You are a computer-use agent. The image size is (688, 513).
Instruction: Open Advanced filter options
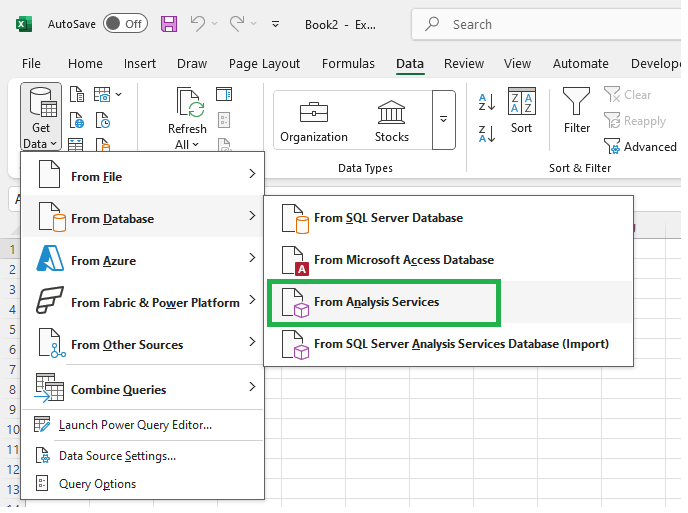point(640,147)
